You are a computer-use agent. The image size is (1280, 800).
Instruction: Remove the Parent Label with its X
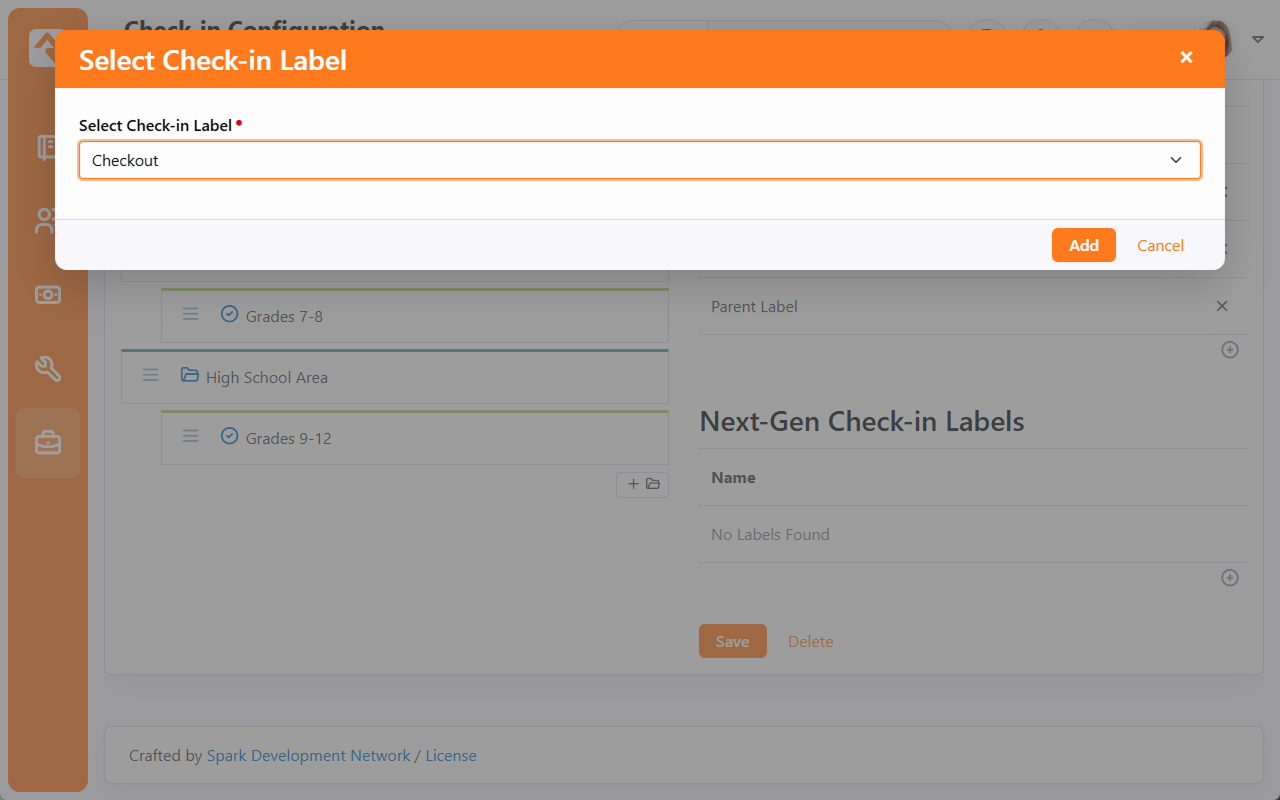(x=1221, y=306)
